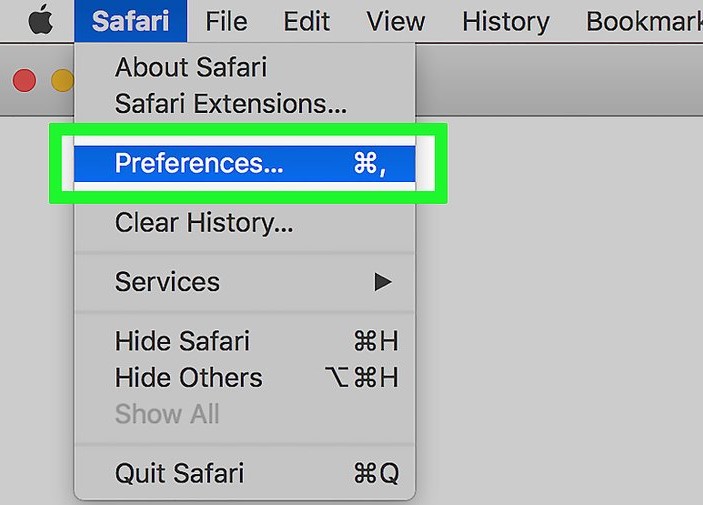This screenshot has width=703, height=505.
Task: Expand the Services submenu arrow
Action: pyautogui.click(x=383, y=282)
